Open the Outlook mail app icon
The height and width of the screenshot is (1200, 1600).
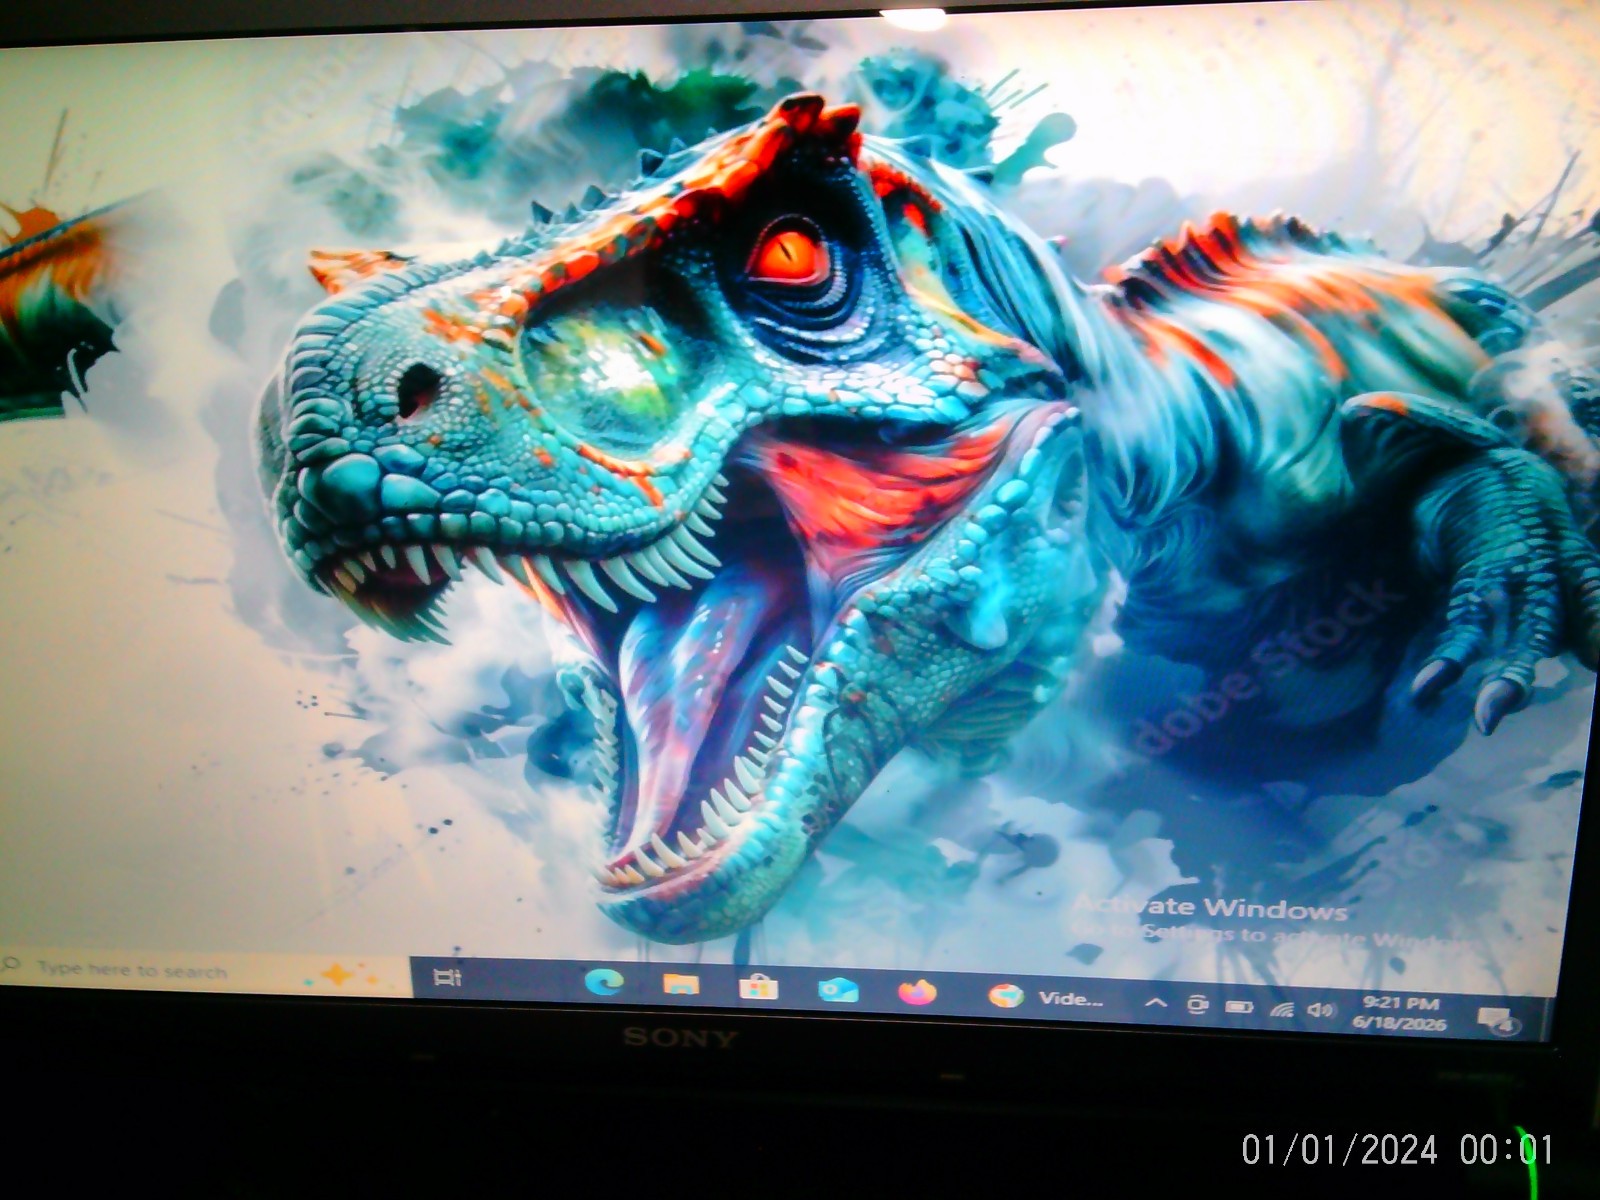[837, 990]
